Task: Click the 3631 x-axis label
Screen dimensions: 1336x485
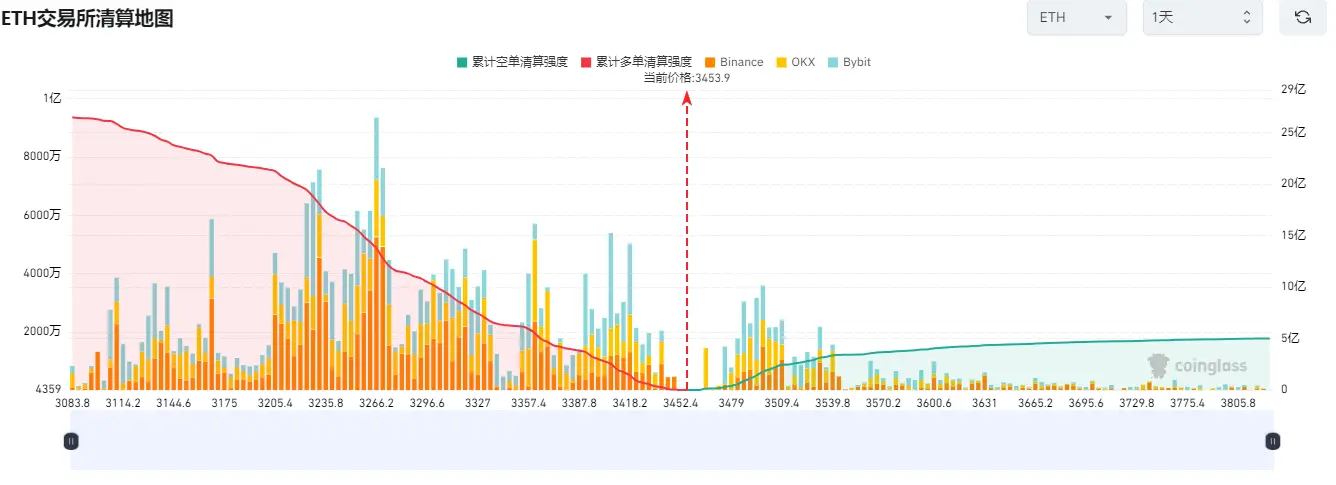Action: tap(985, 403)
